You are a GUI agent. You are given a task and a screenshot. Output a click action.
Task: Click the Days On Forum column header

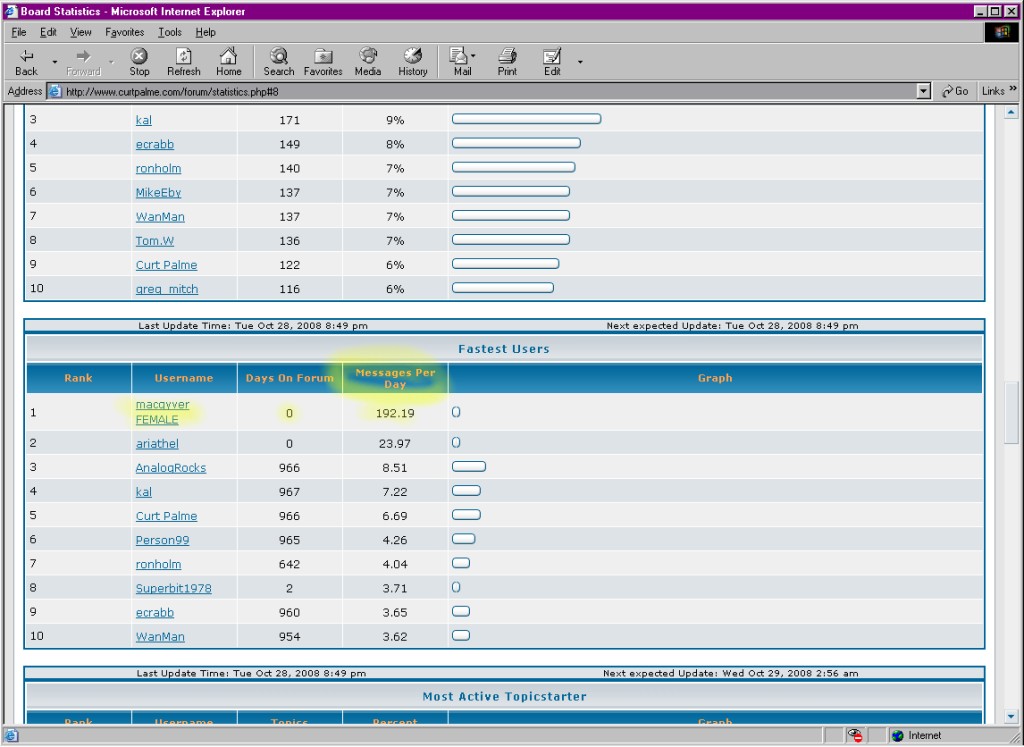[289, 379]
